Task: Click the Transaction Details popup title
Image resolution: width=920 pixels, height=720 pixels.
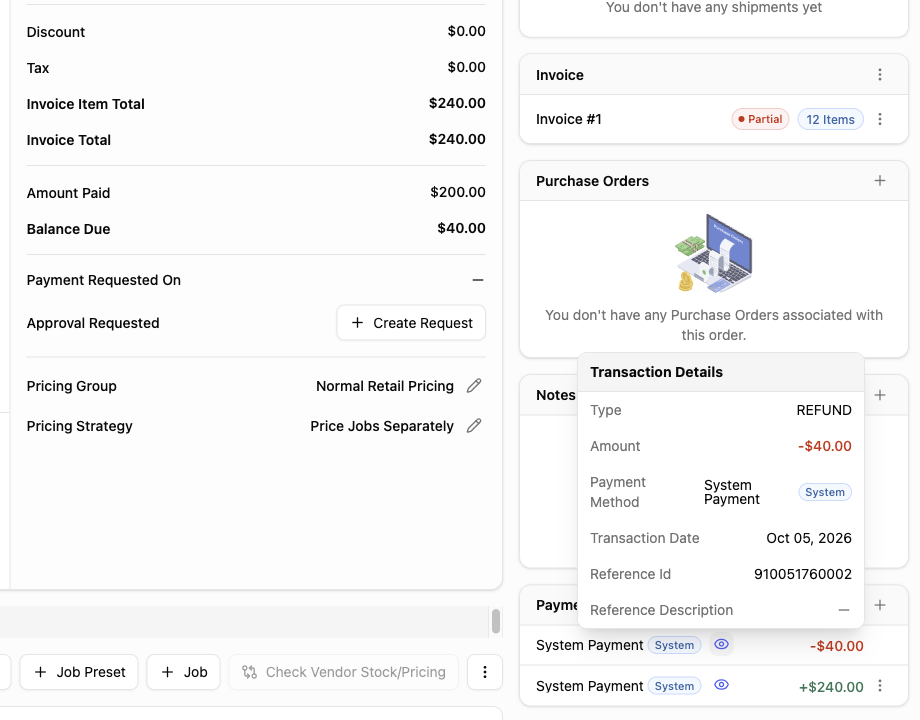Action: click(657, 372)
